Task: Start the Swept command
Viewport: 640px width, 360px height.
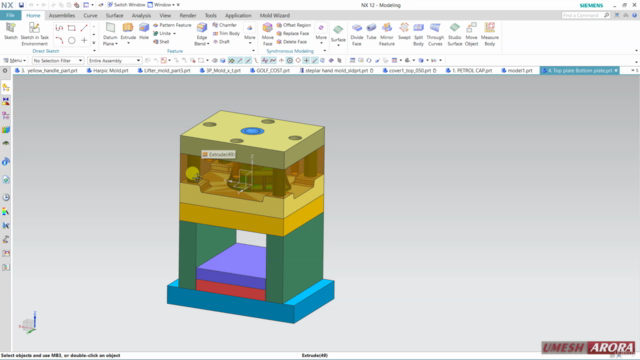Action: [404, 31]
